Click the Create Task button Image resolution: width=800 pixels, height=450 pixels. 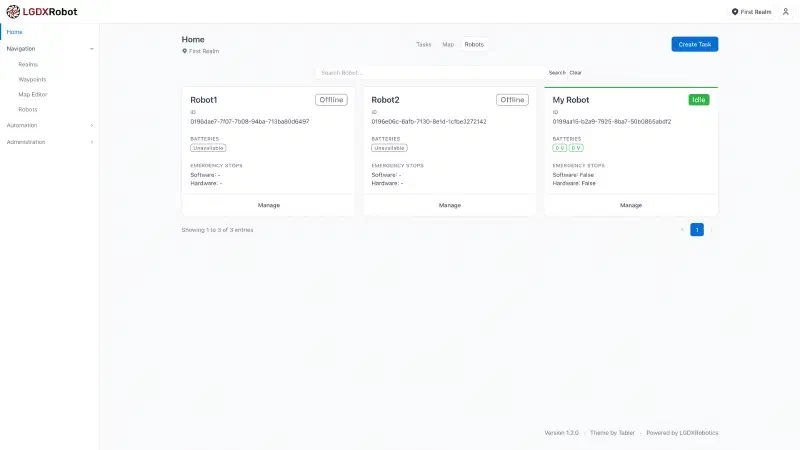click(x=694, y=44)
